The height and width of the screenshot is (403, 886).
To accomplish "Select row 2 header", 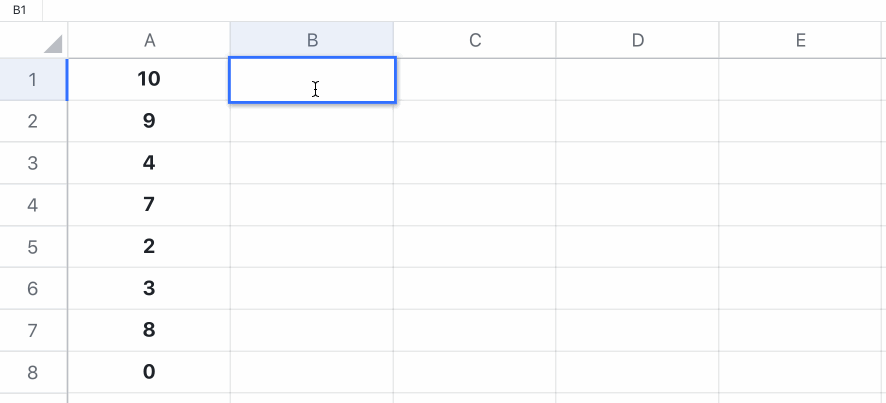I will (33, 121).
